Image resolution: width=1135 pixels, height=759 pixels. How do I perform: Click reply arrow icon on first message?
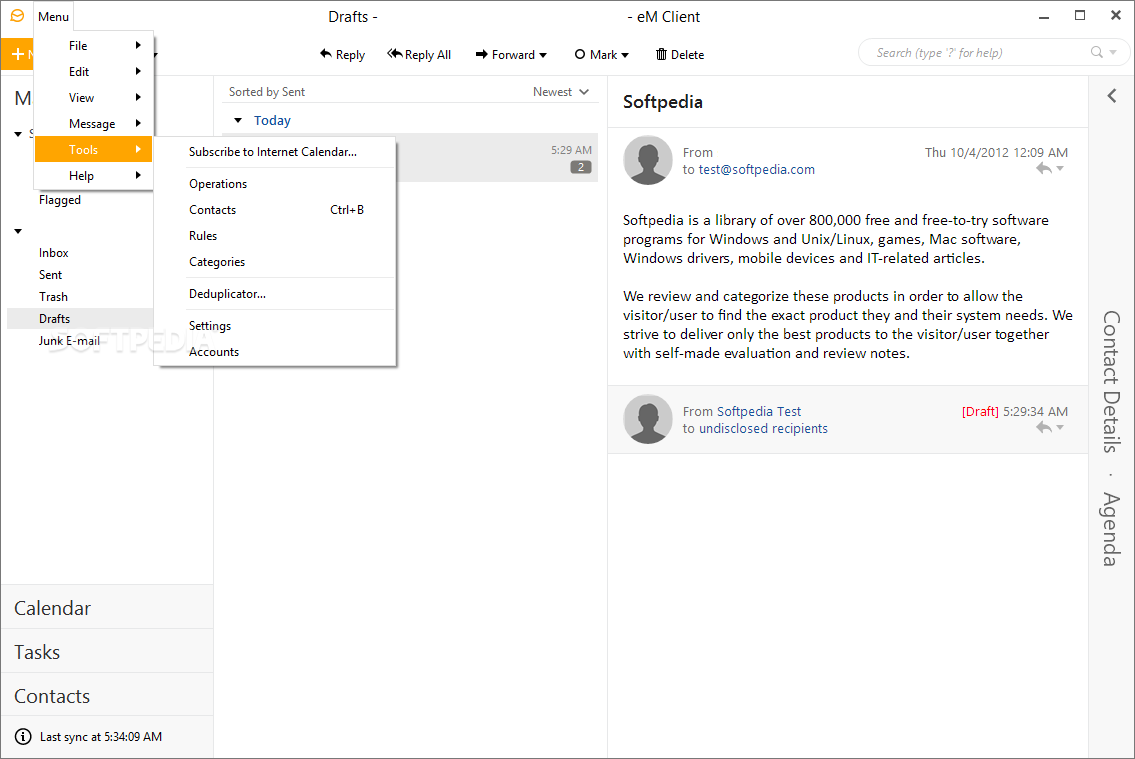point(1043,169)
